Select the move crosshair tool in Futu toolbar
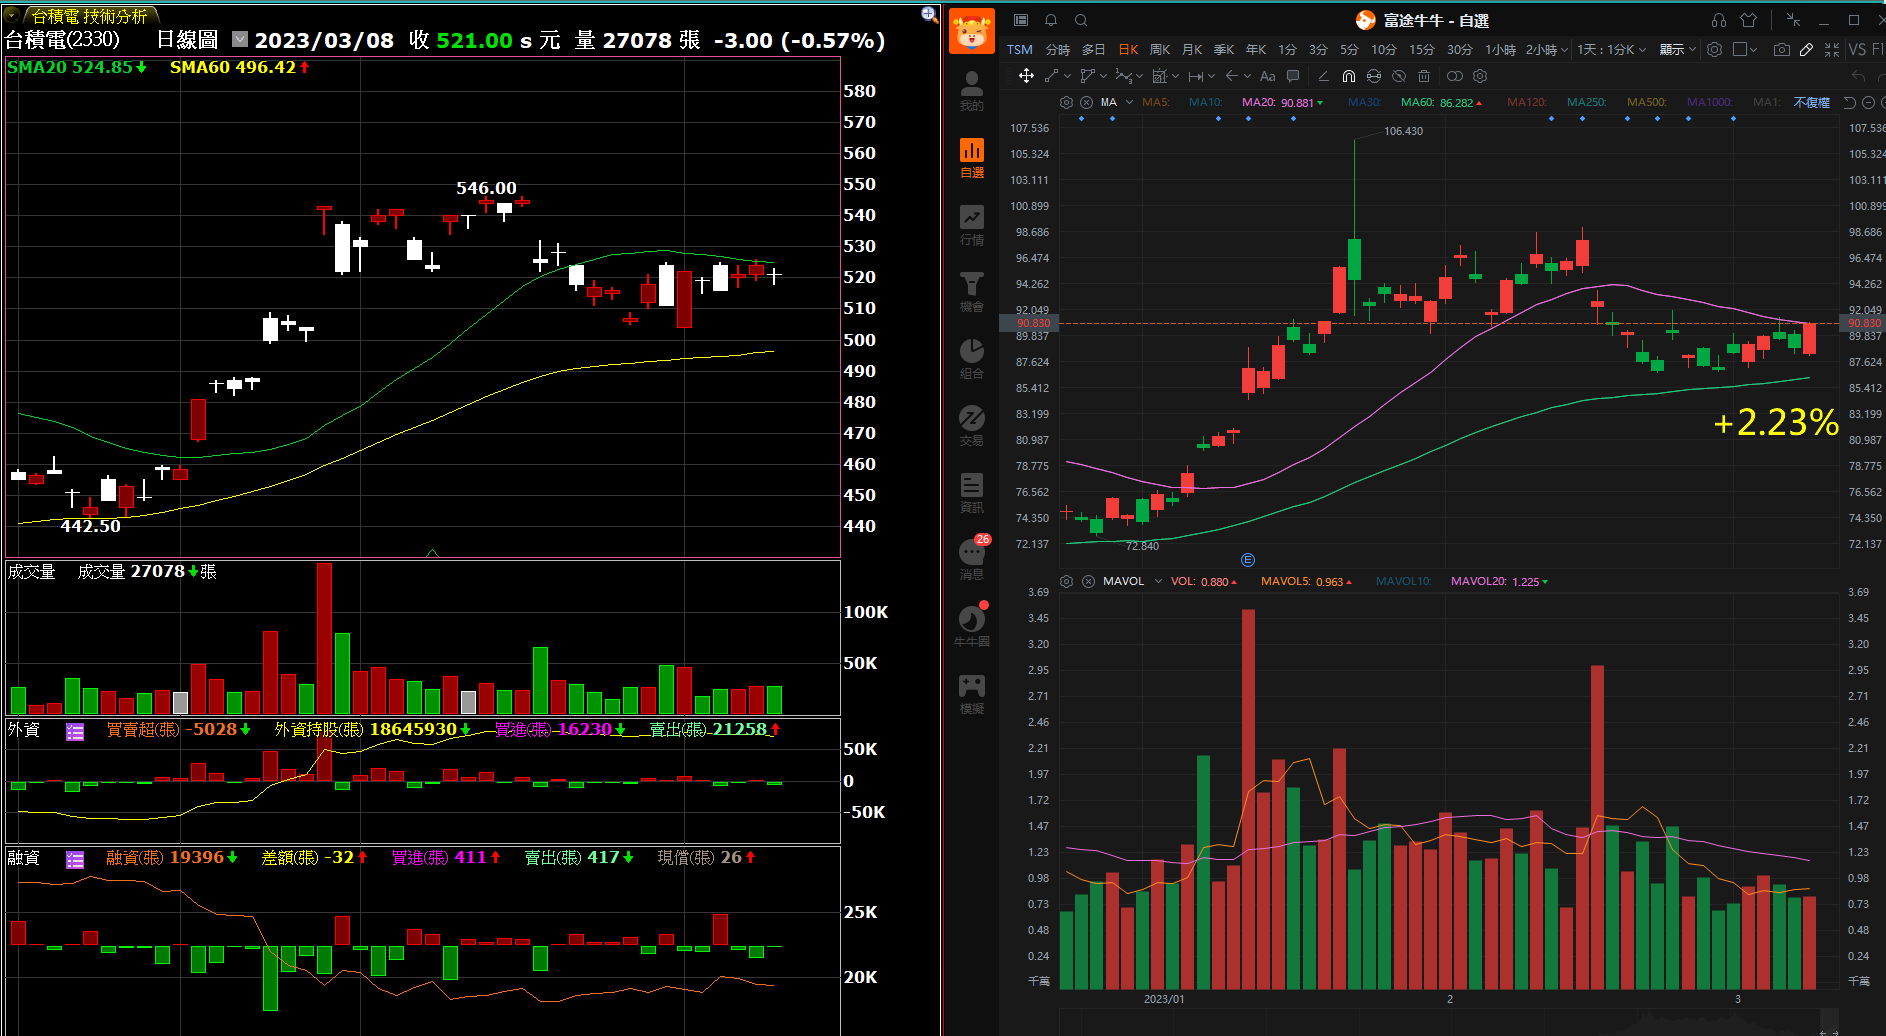Screen dimensions: 1886x1036 (1026, 76)
